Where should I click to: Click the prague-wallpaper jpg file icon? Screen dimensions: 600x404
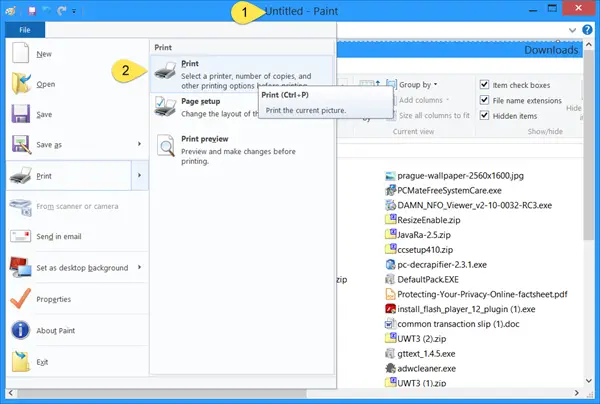pyautogui.click(x=390, y=176)
